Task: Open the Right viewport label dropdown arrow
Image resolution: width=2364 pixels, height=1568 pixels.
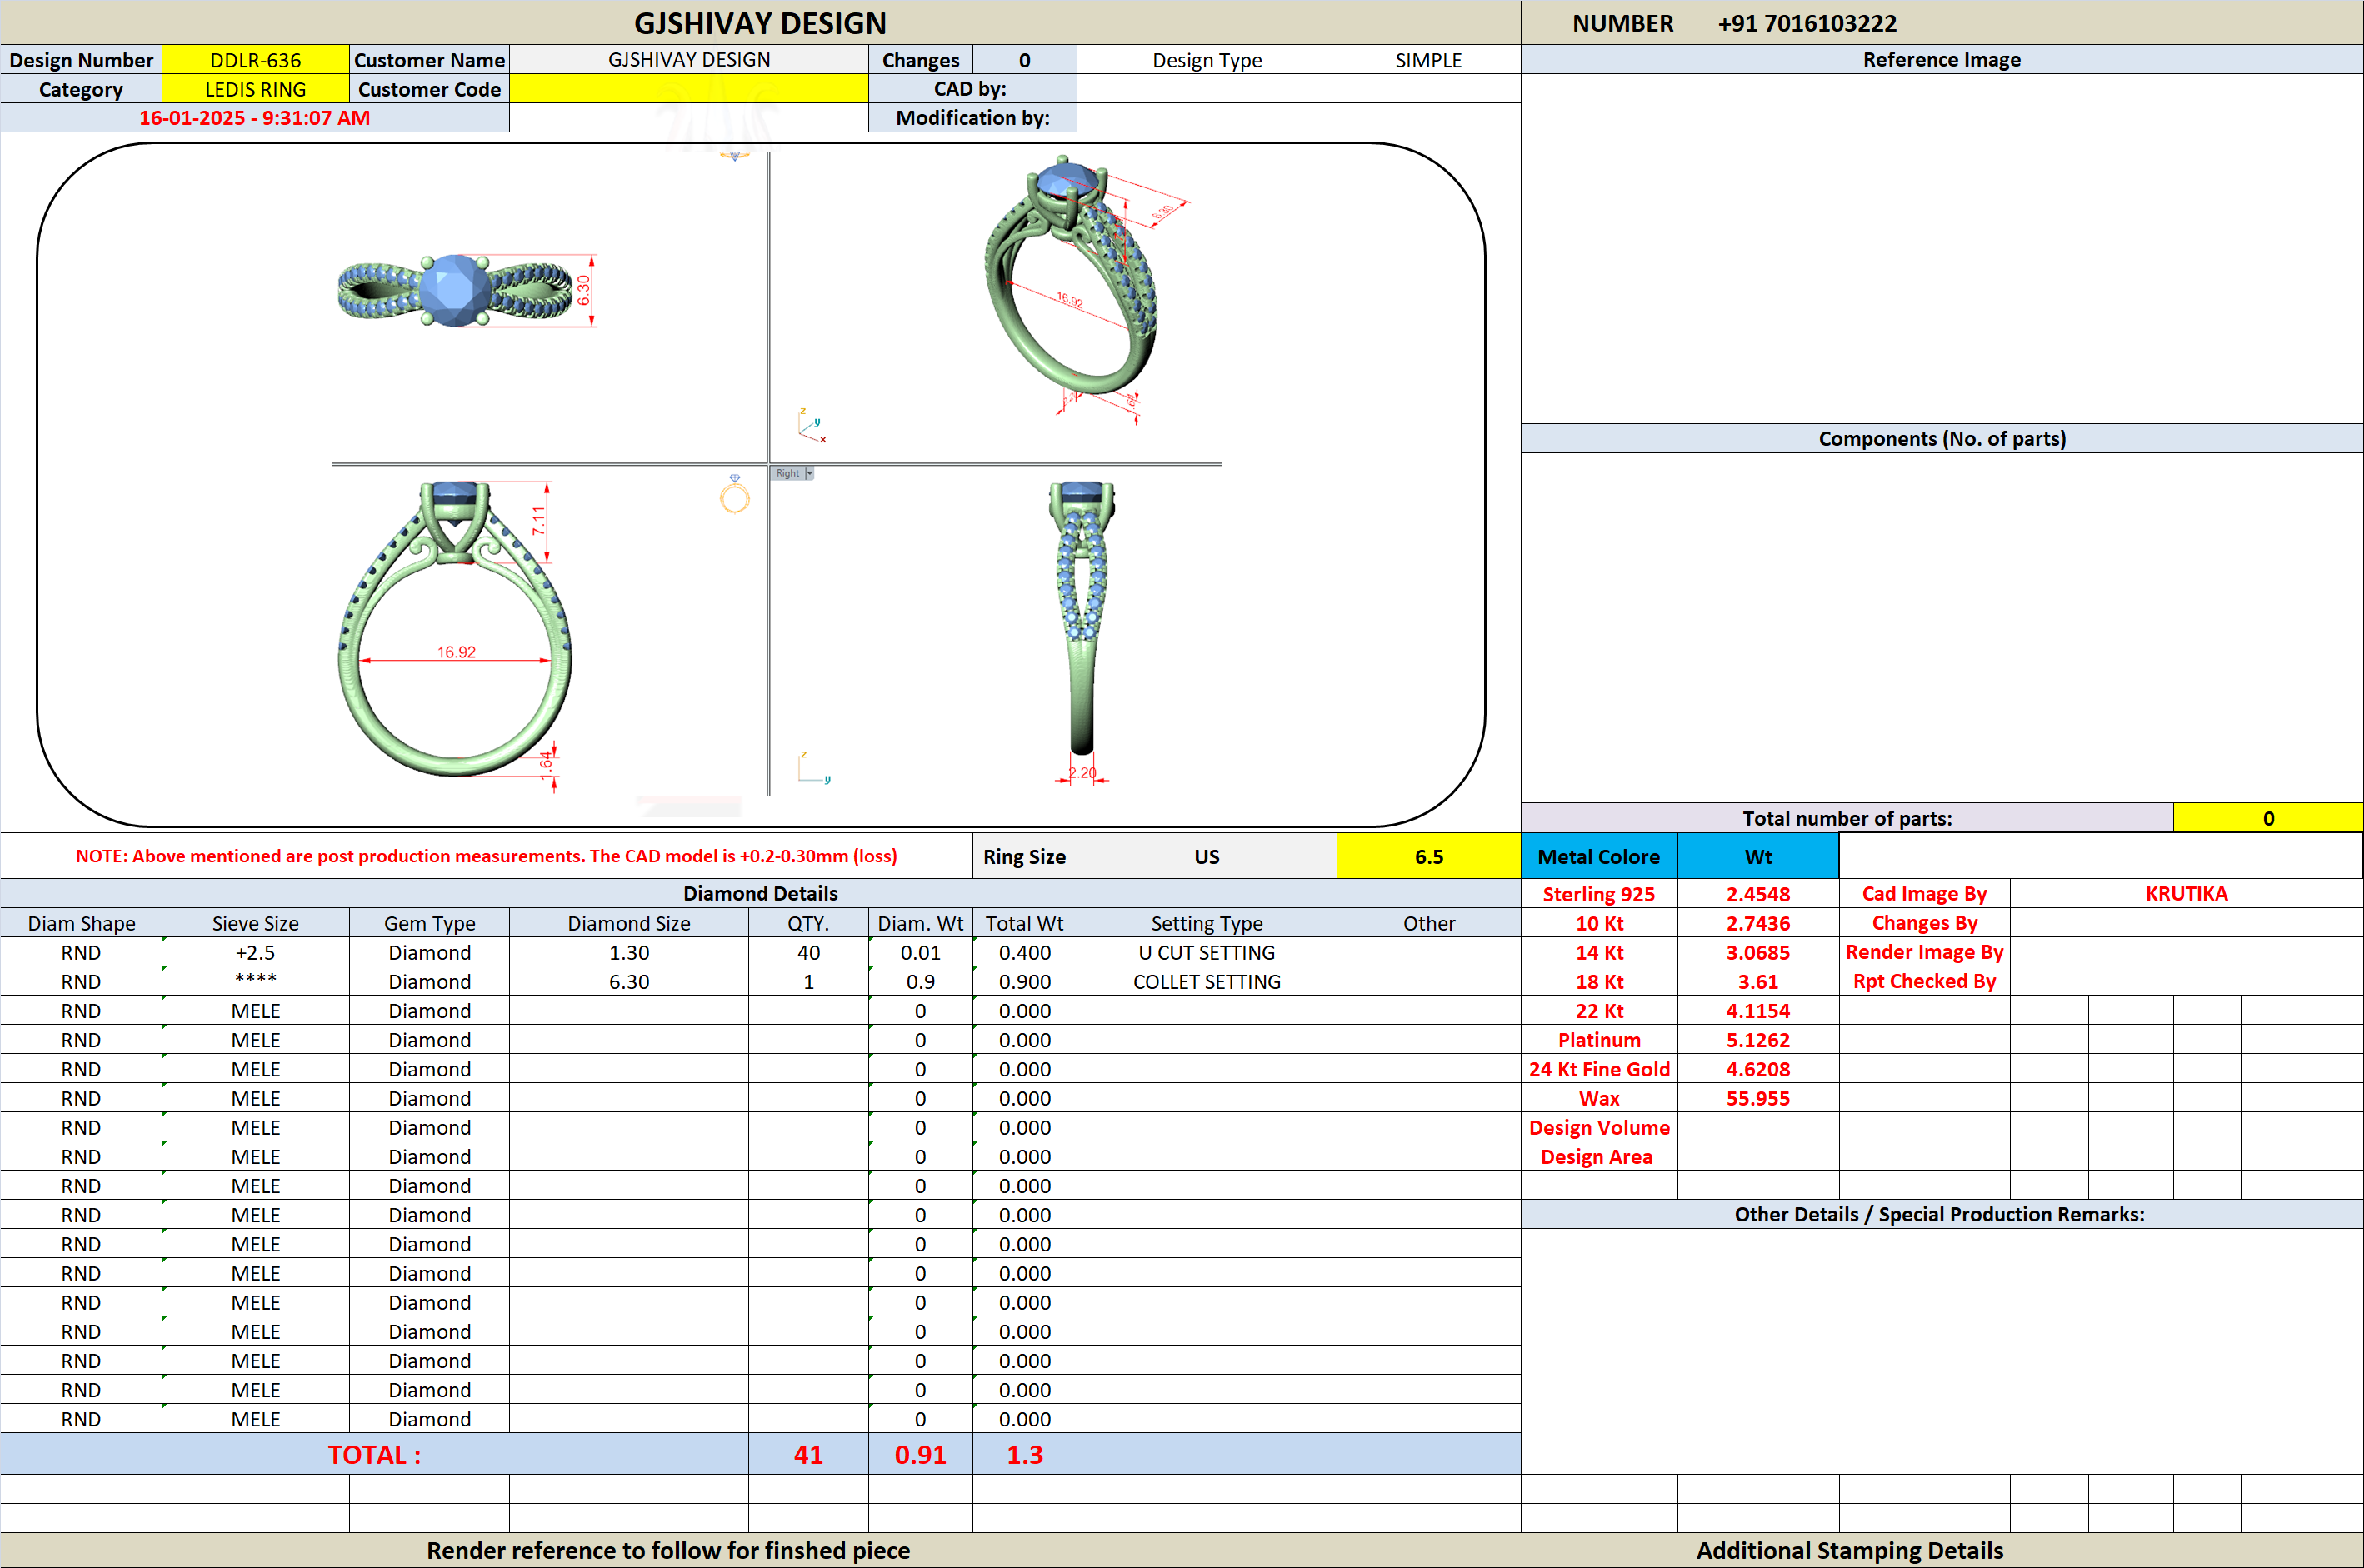Action: coord(809,473)
